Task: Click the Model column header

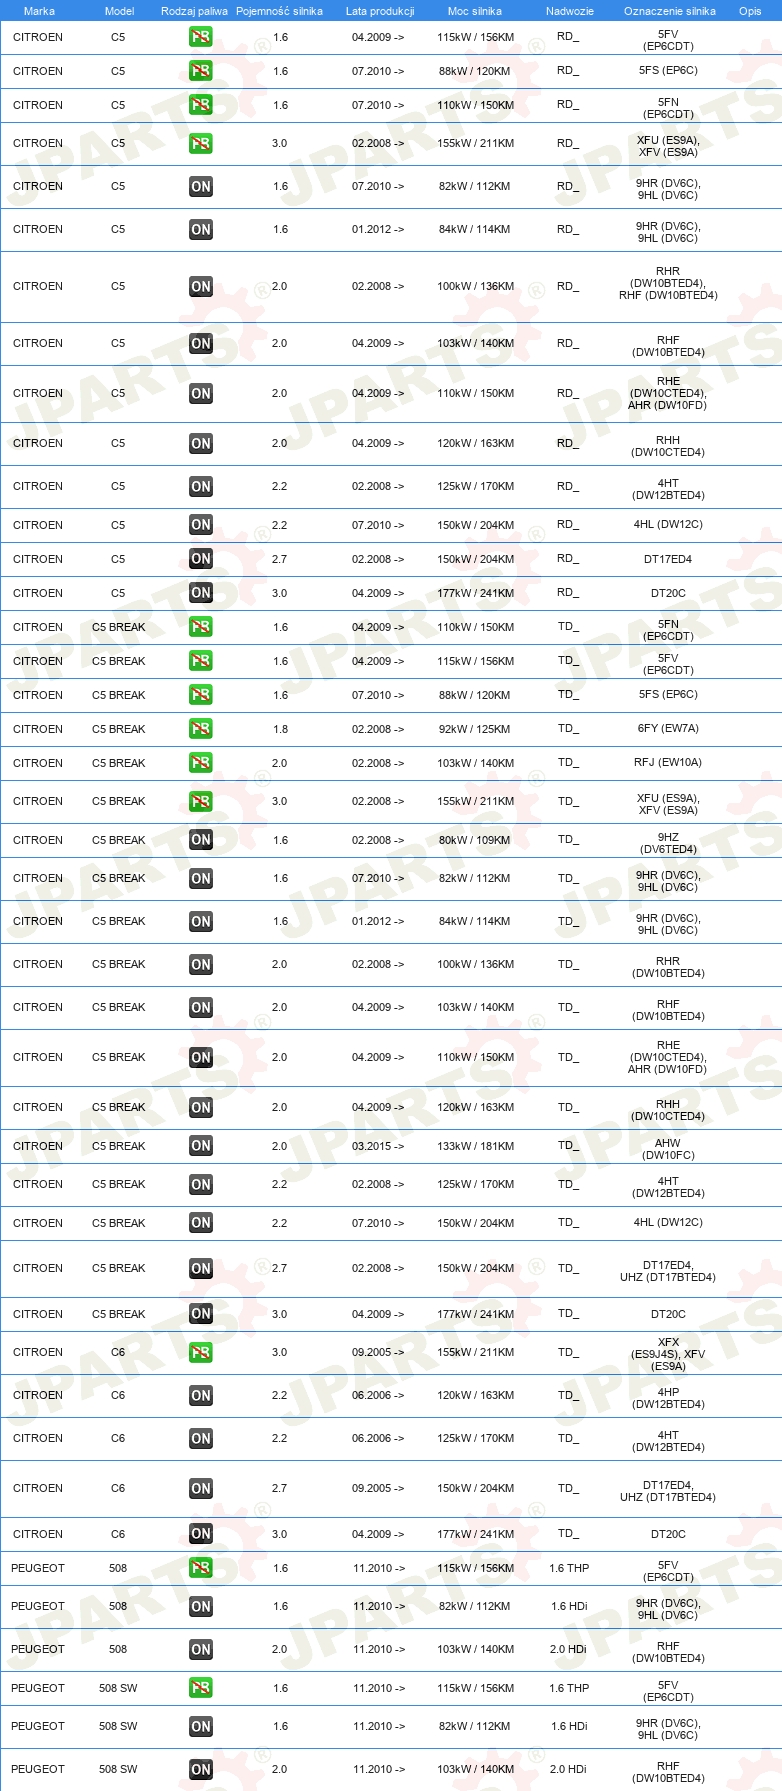Action: click(120, 11)
